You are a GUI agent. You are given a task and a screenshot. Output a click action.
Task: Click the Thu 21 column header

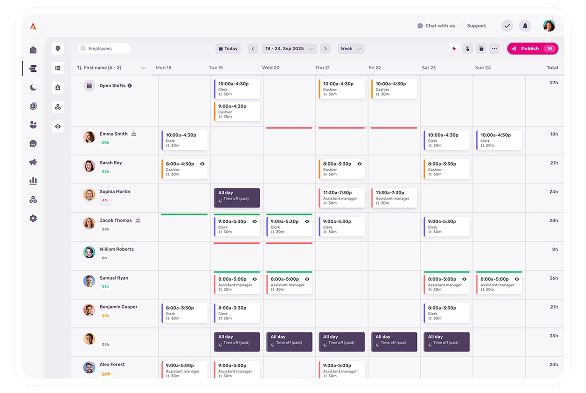pyautogui.click(x=322, y=68)
